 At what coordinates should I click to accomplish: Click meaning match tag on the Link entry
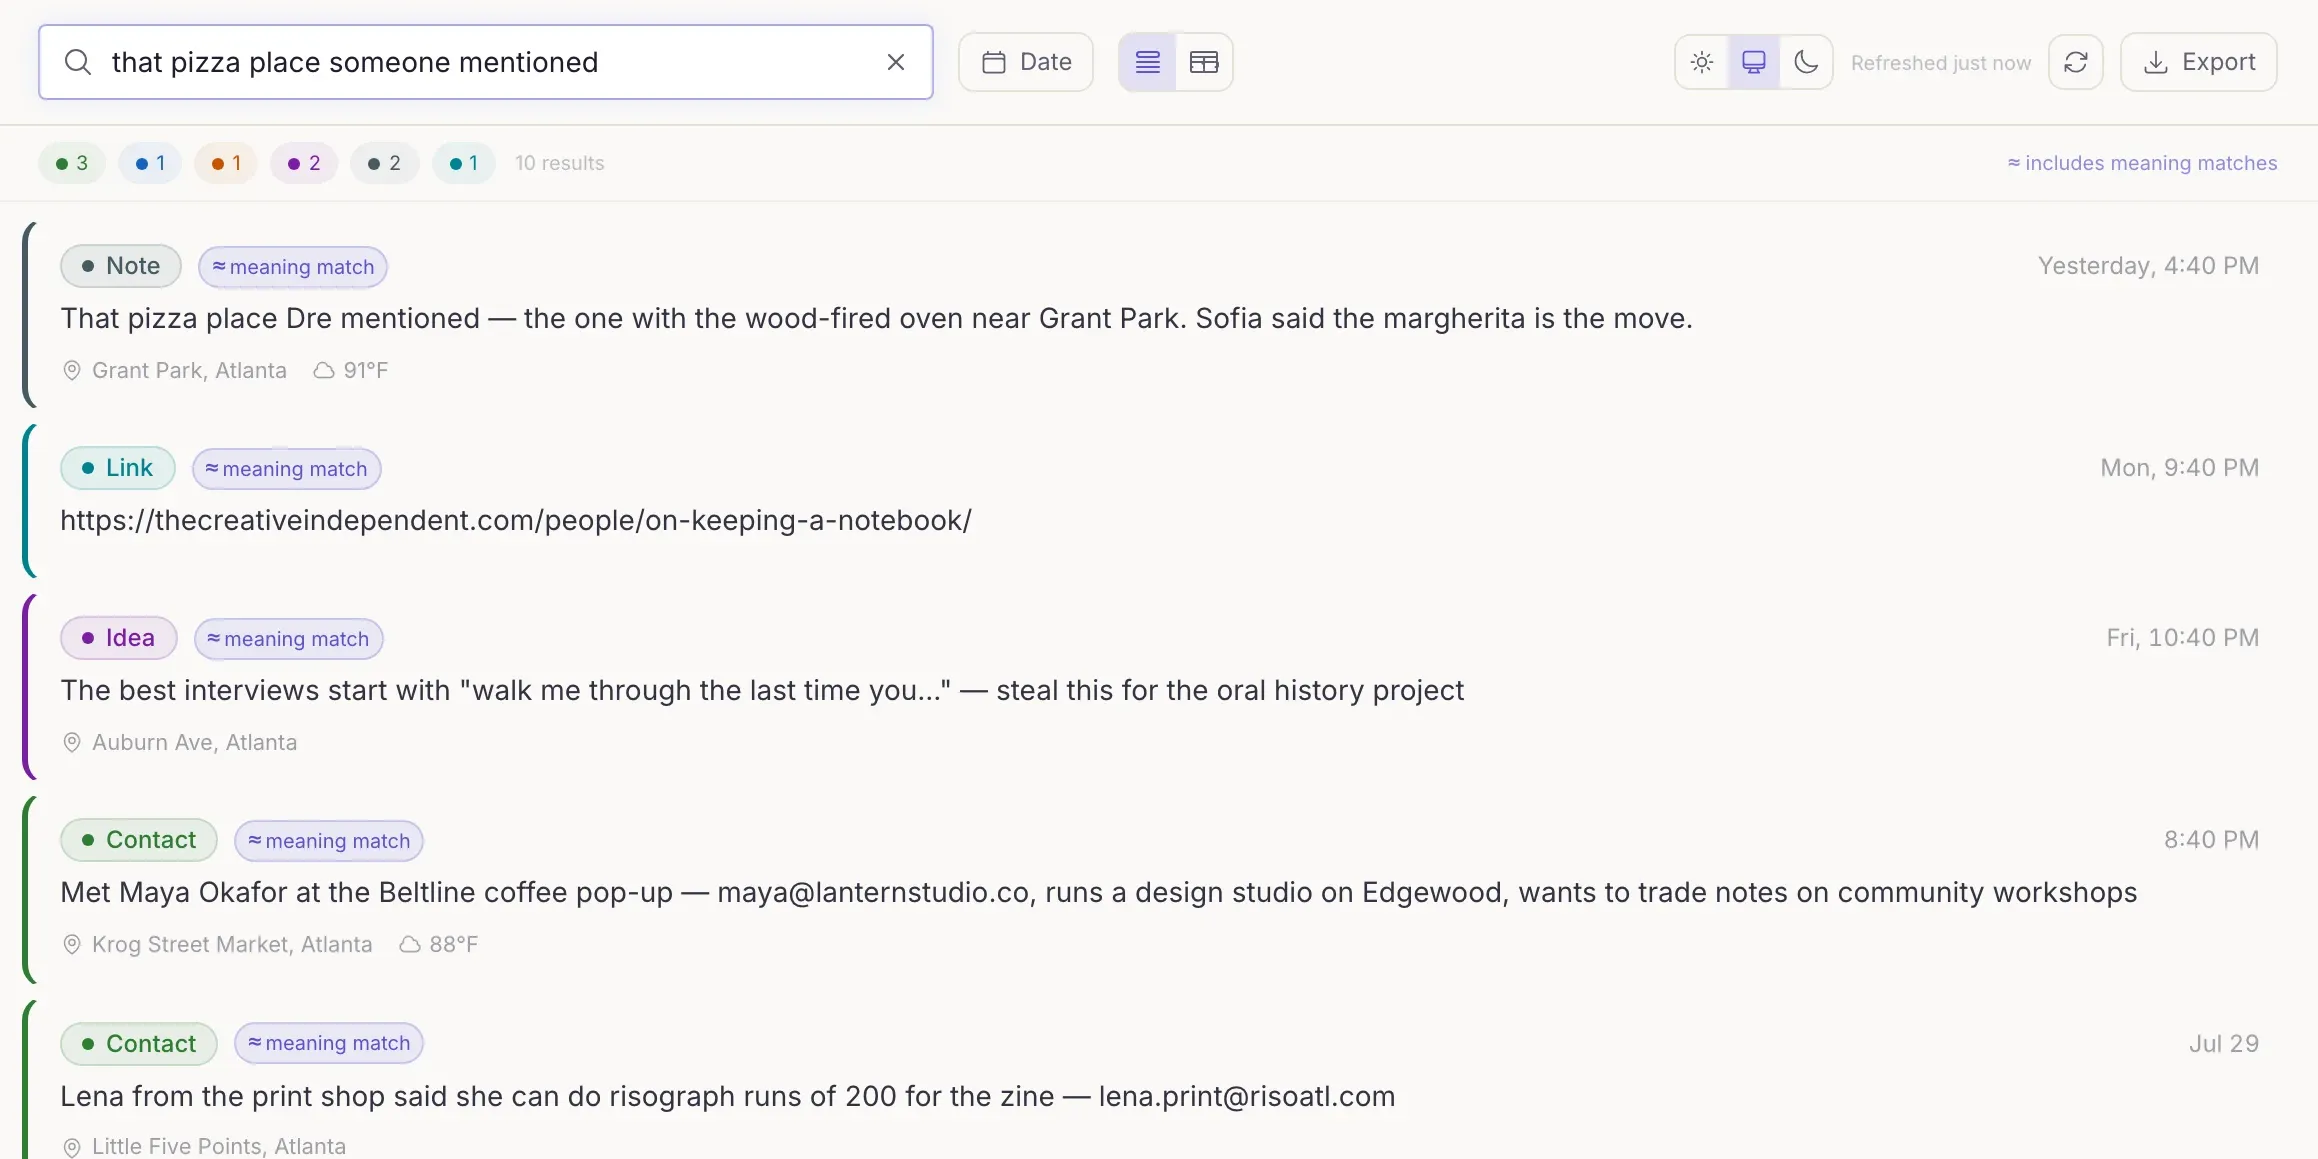(287, 469)
